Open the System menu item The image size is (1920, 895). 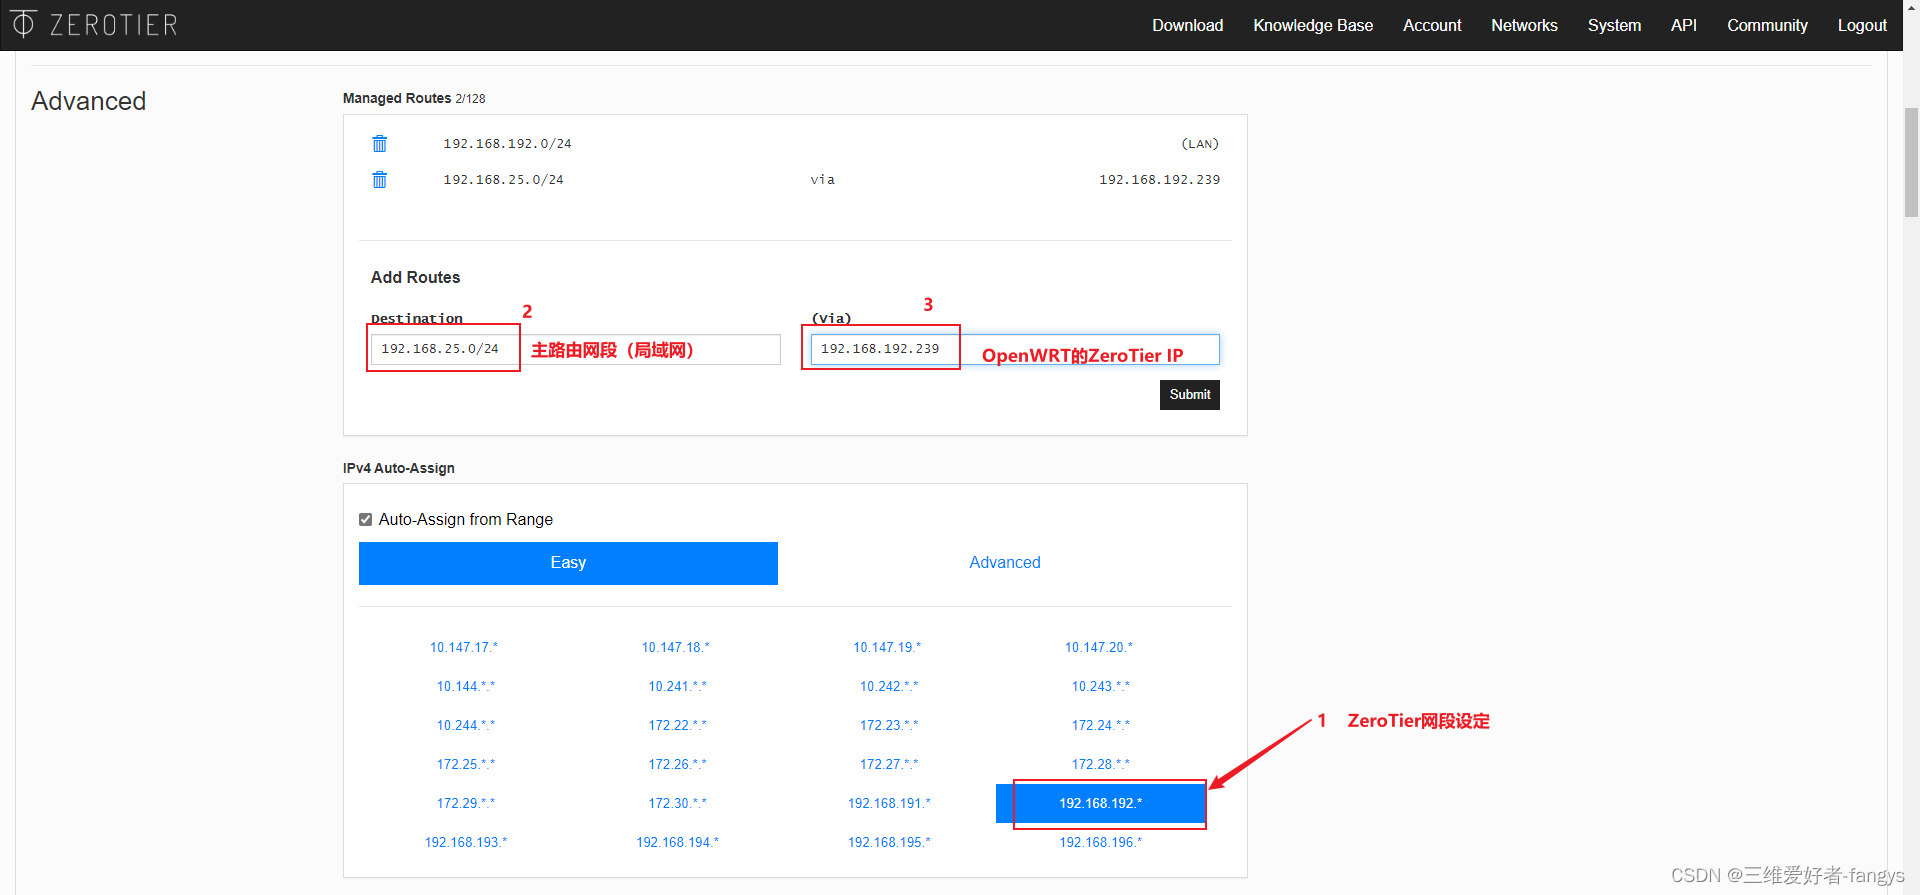tap(1614, 25)
